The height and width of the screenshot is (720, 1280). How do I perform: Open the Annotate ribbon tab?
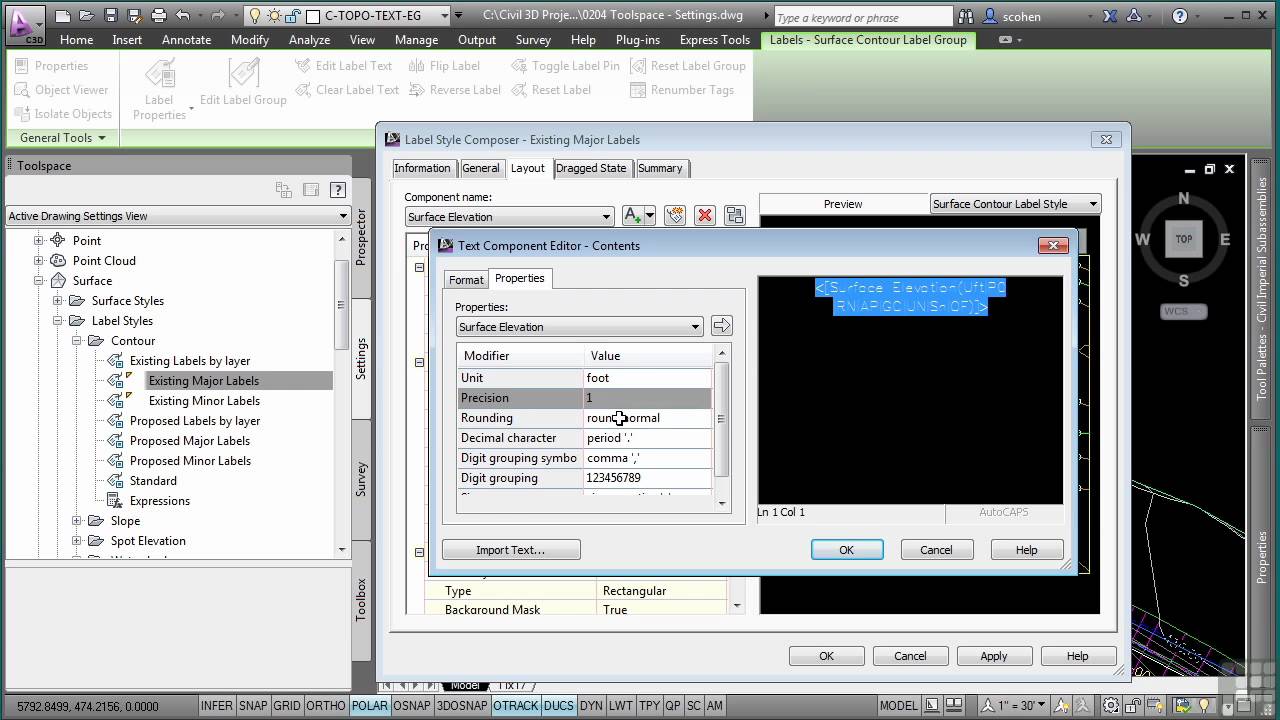[x=186, y=40]
